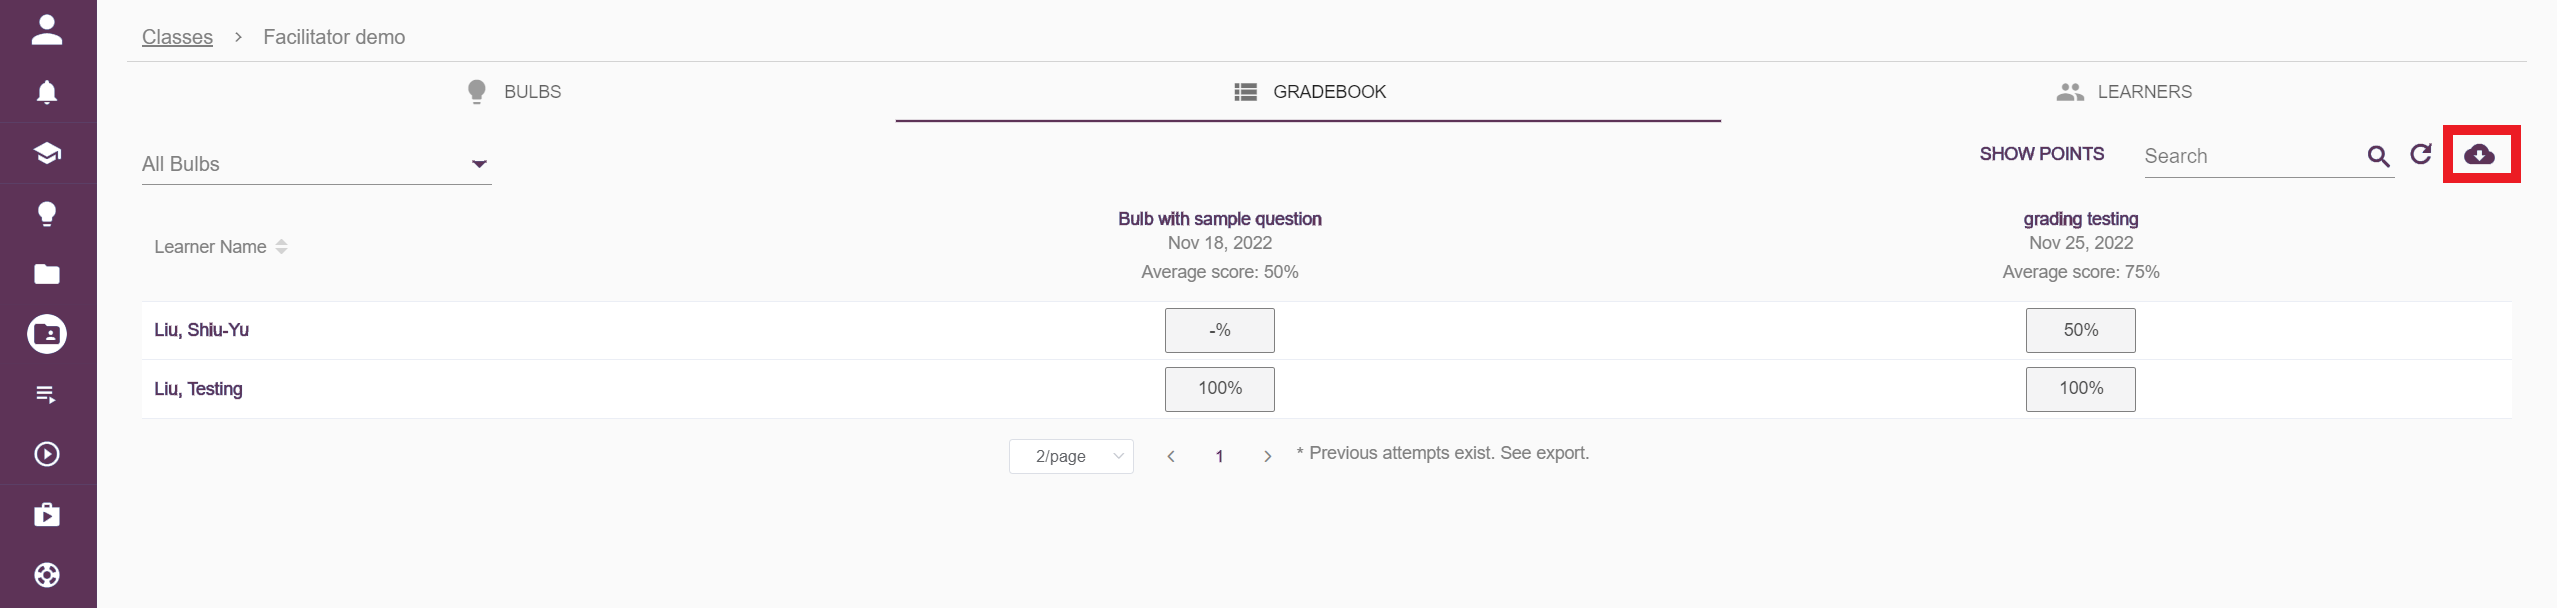Image resolution: width=2557 pixels, height=608 pixels.
Task: Open the 2/page size dropdown
Action: (1071, 456)
